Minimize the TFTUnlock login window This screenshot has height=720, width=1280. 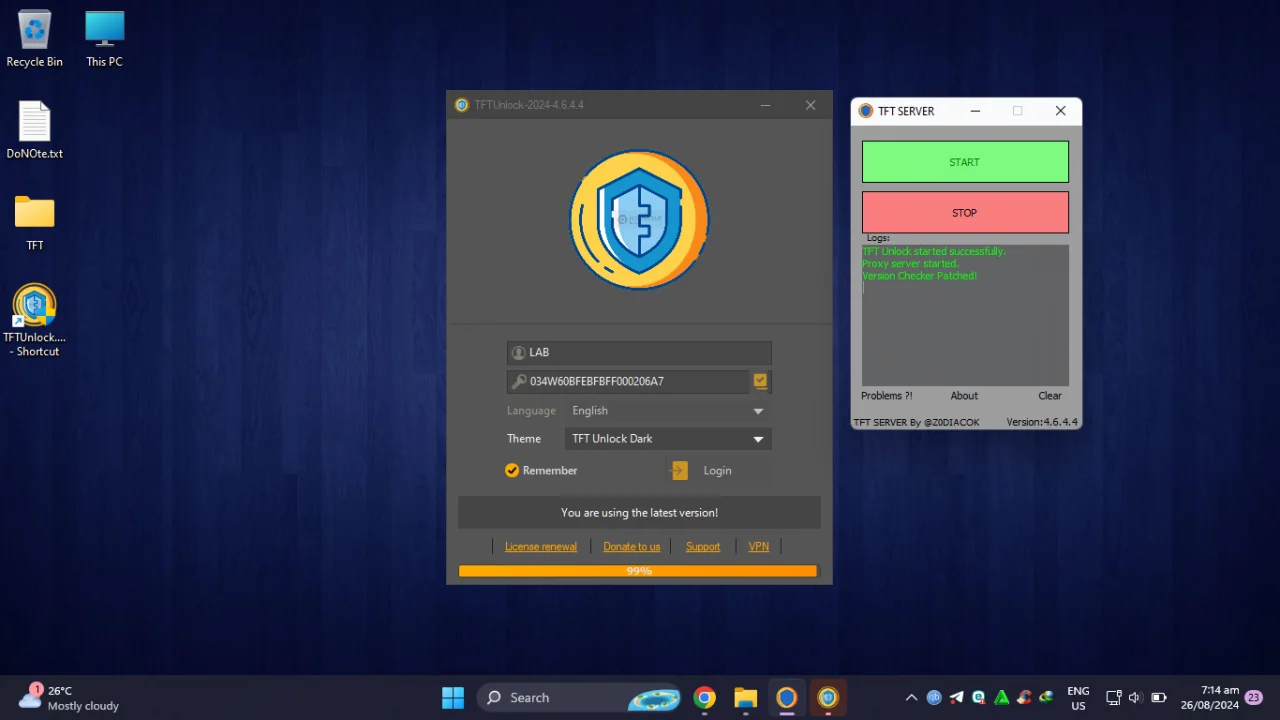(765, 105)
